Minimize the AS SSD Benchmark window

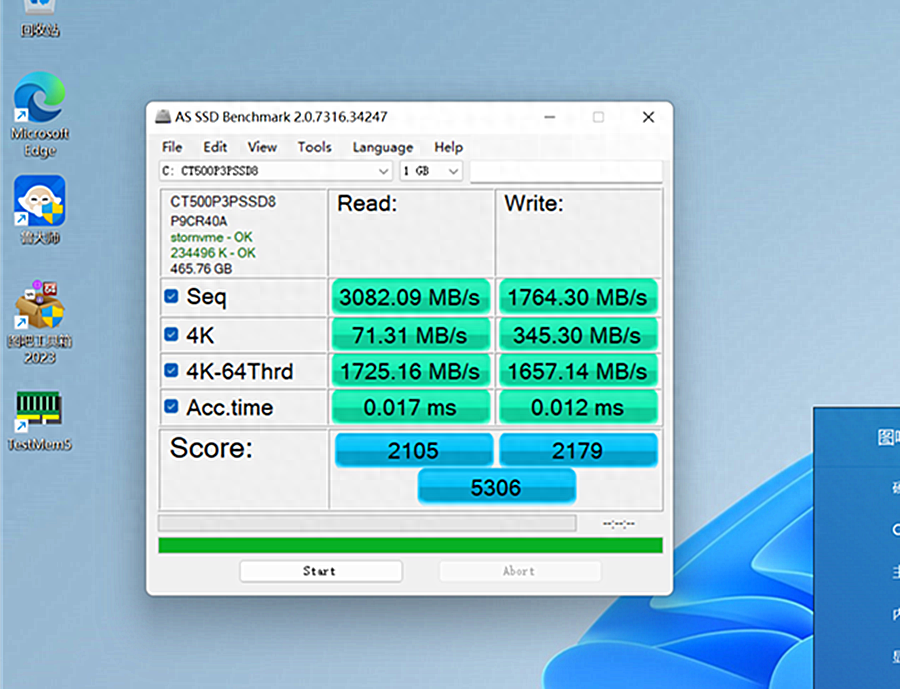coord(550,117)
